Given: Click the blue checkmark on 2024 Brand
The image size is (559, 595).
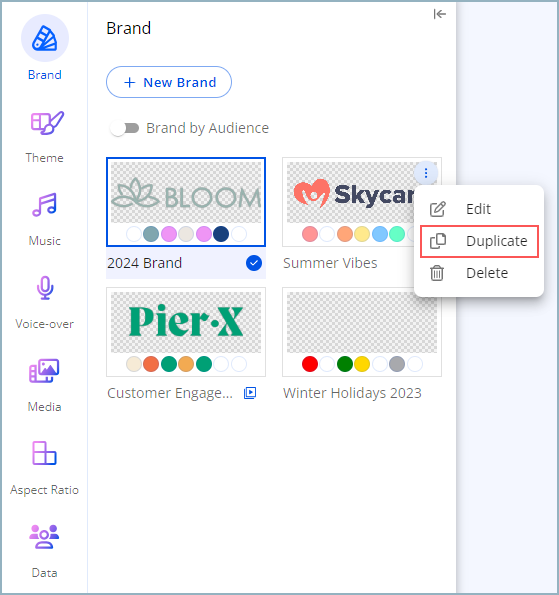Looking at the screenshot, I should tap(254, 263).
